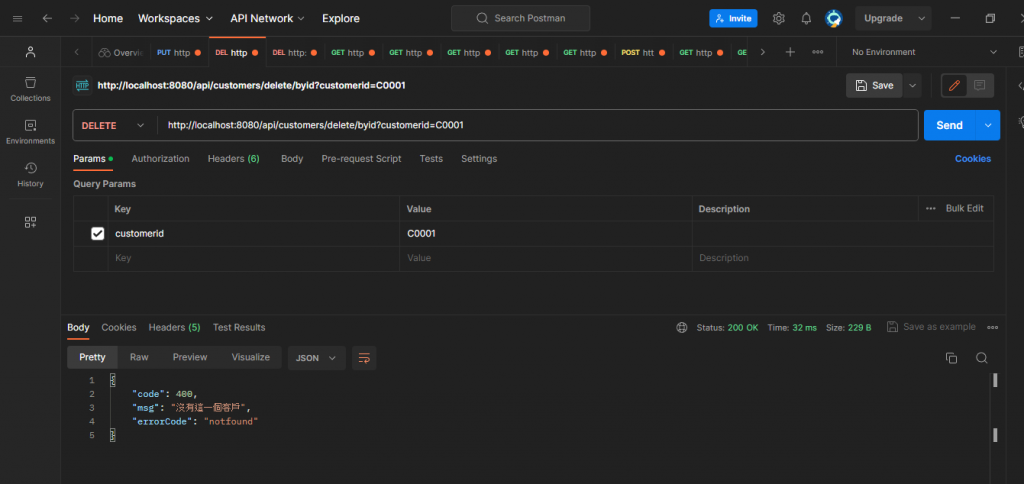Search the response with the magnifier icon
Viewport: 1024px width, 484px height.
pyautogui.click(x=982, y=358)
